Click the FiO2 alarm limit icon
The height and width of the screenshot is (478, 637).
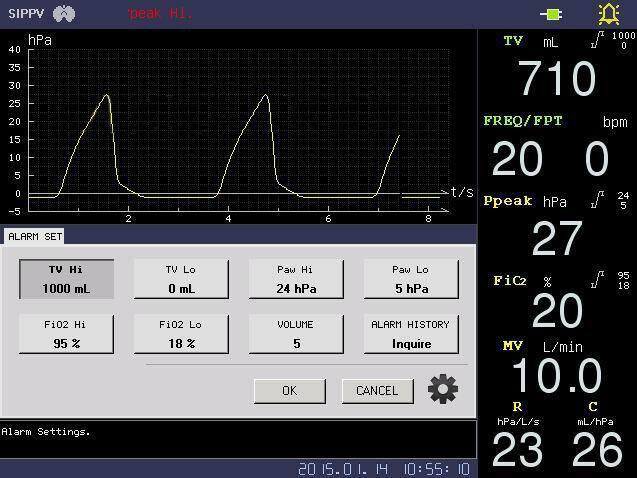pyautogui.click(x=597, y=280)
